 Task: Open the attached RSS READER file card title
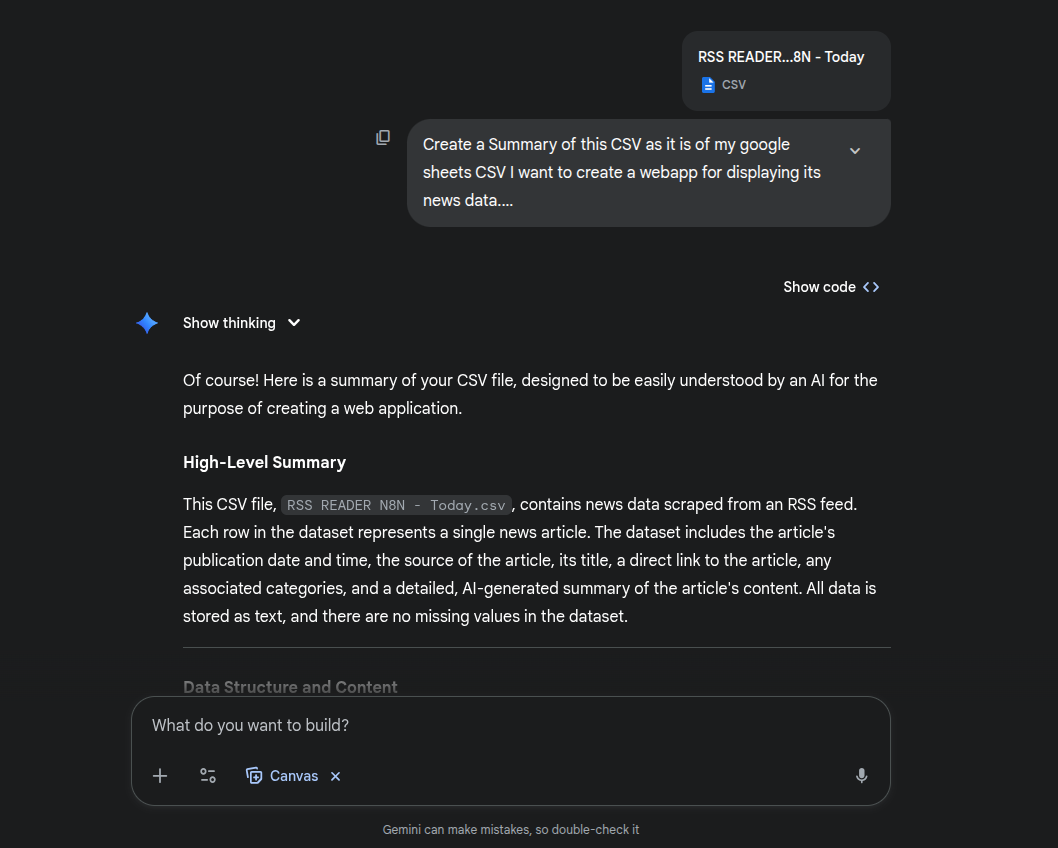point(781,57)
